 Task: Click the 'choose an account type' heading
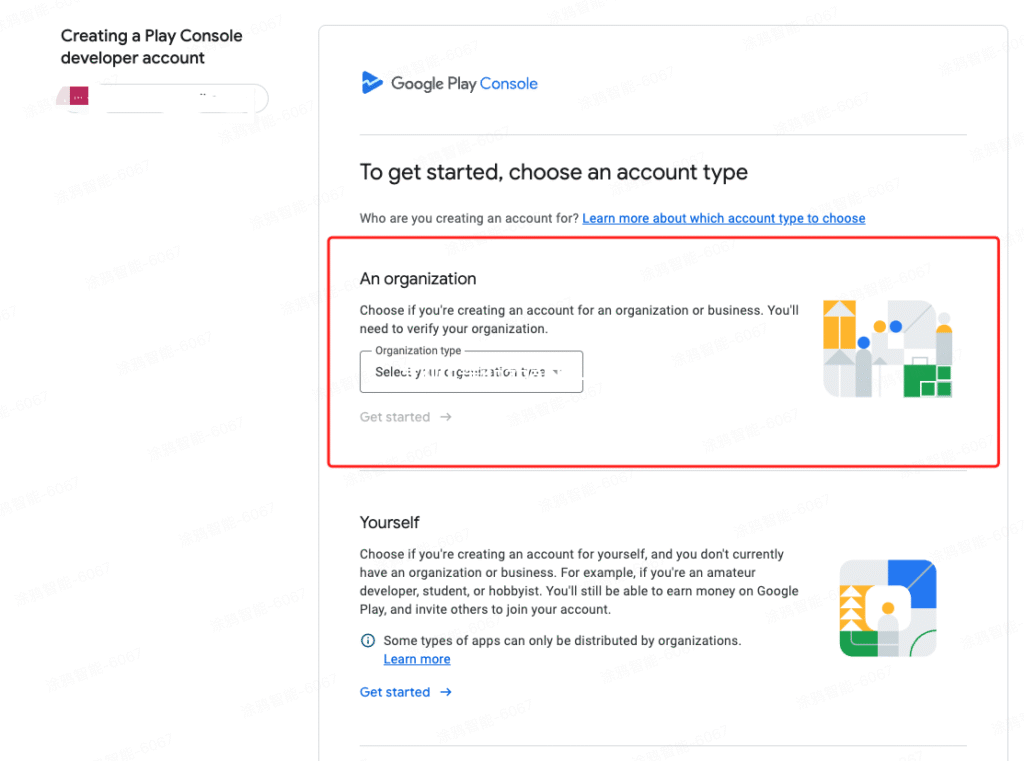coord(553,172)
